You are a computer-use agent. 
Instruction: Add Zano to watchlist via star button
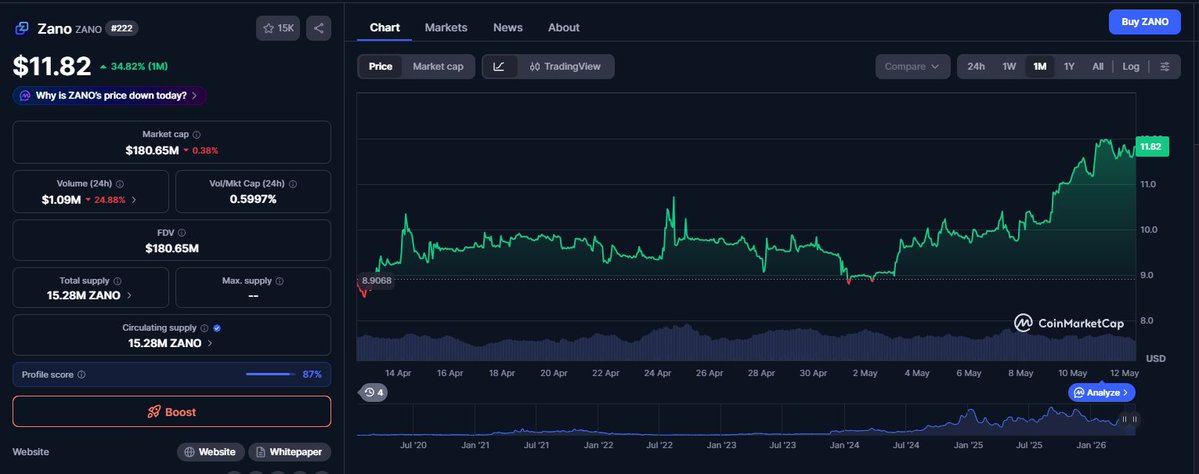(x=278, y=28)
